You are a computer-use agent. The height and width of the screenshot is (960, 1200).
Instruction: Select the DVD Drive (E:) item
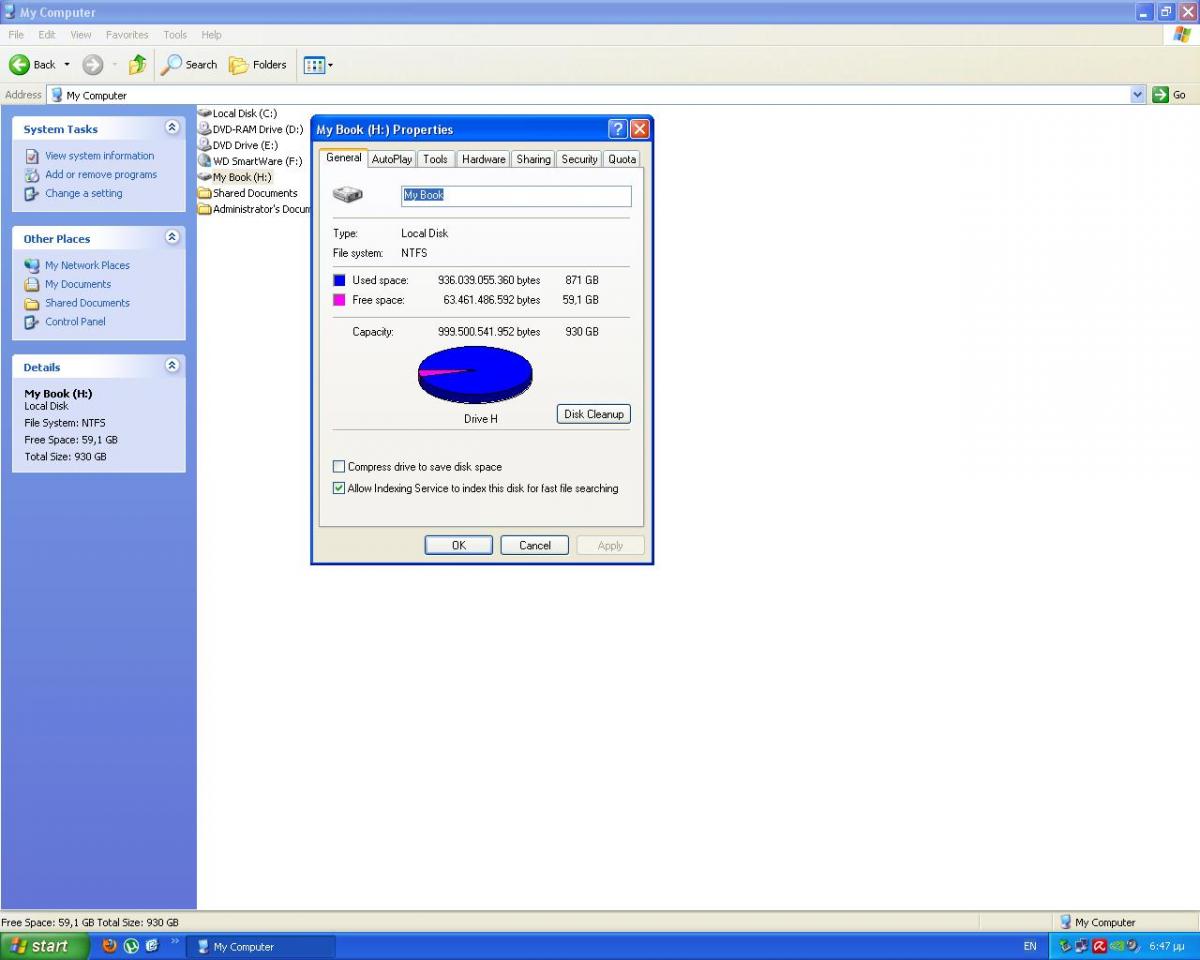[238, 145]
